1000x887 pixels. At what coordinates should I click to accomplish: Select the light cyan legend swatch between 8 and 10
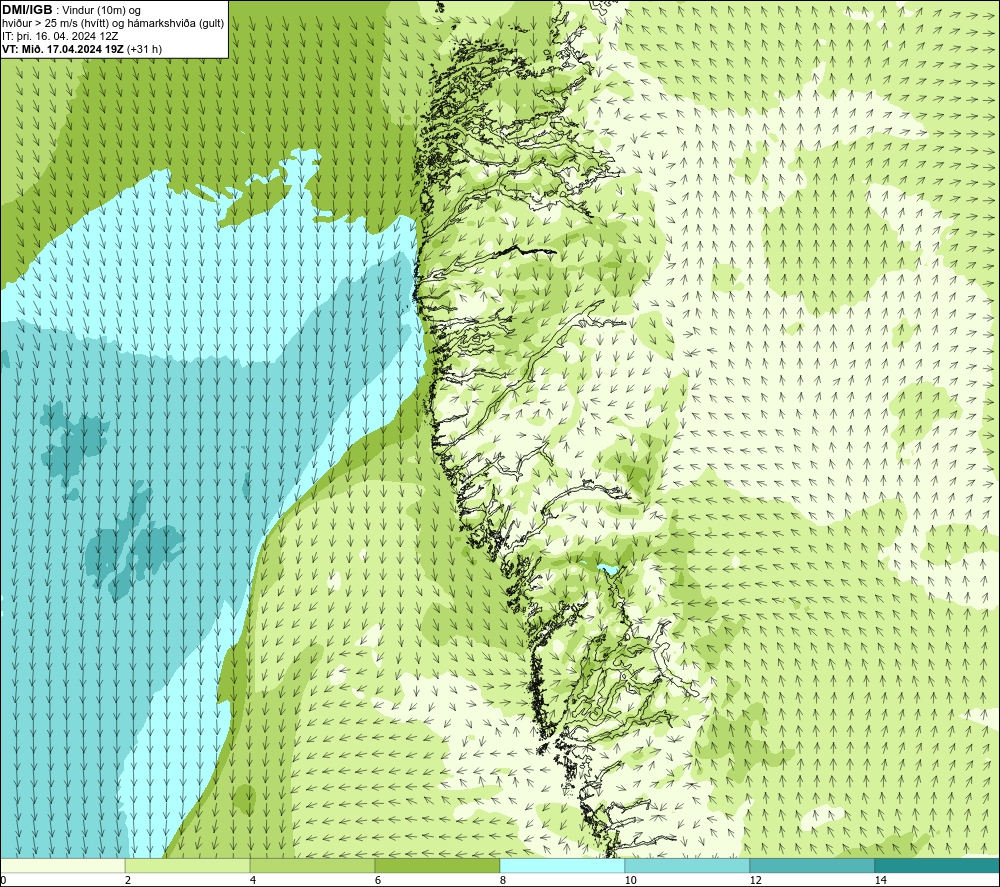click(562, 865)
